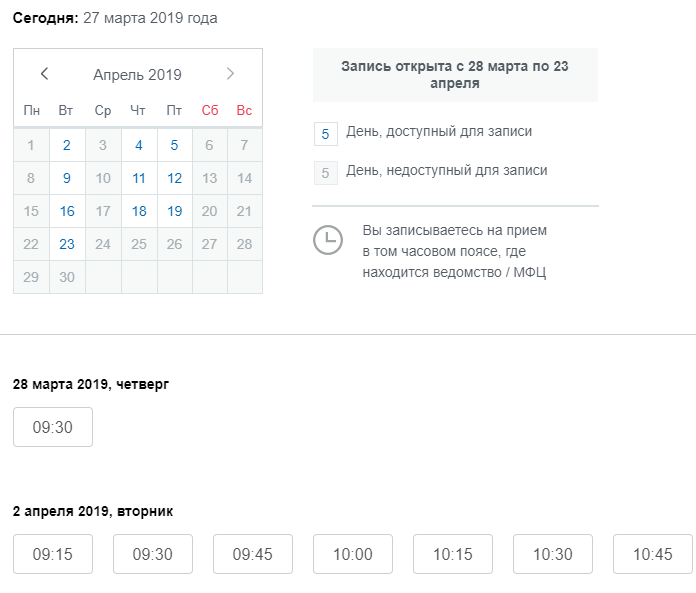
Task: Click unavailable day 10 in calendar
Action: point(103,178)
